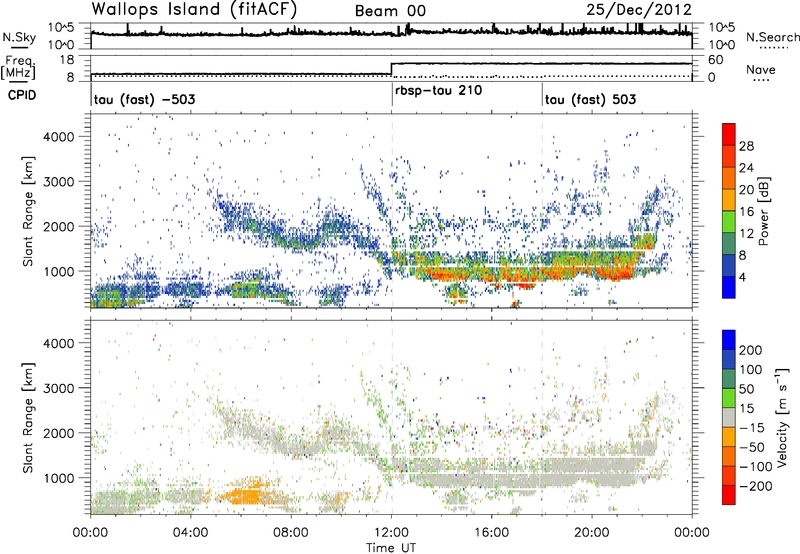Viewport: 800px width, 554px height.
Task: Click the 'Time UT' axis title
Action: [391, 547]
